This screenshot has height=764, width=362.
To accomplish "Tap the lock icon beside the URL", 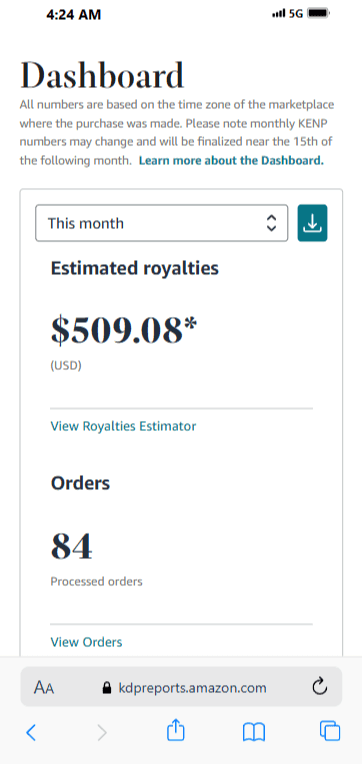I will click(x=107, y=688).
